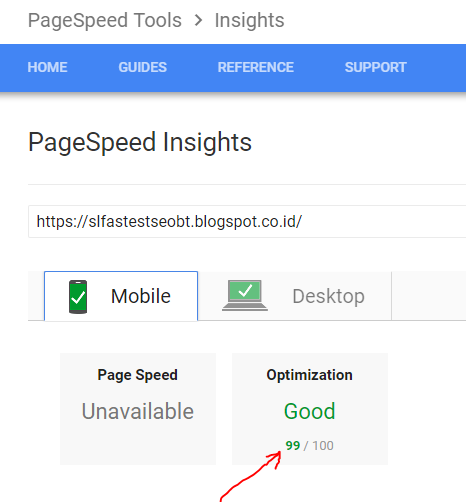The image size is (466, 502).
Task: Click the Unavailable page speed text
Action: tap(138, 411)
